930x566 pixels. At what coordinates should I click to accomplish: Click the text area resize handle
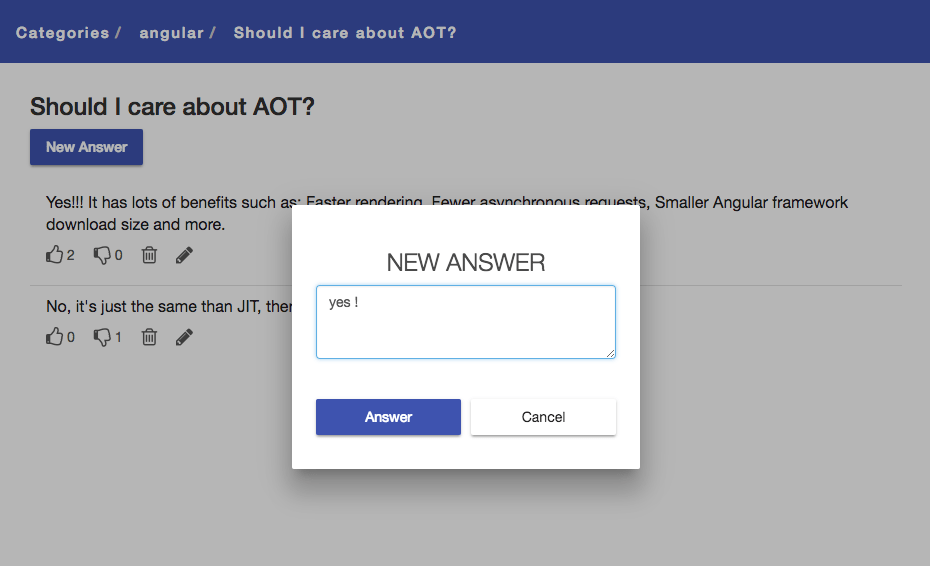tap(610, 353)
